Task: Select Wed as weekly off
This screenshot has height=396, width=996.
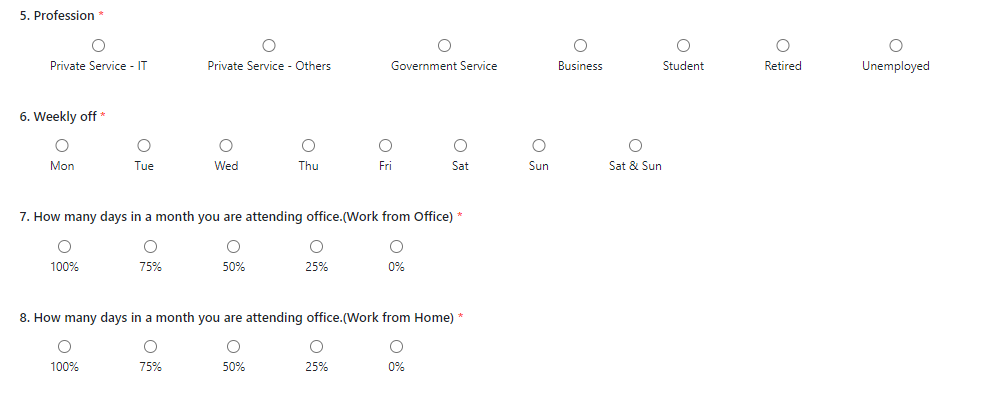Action: pos(226,146)
